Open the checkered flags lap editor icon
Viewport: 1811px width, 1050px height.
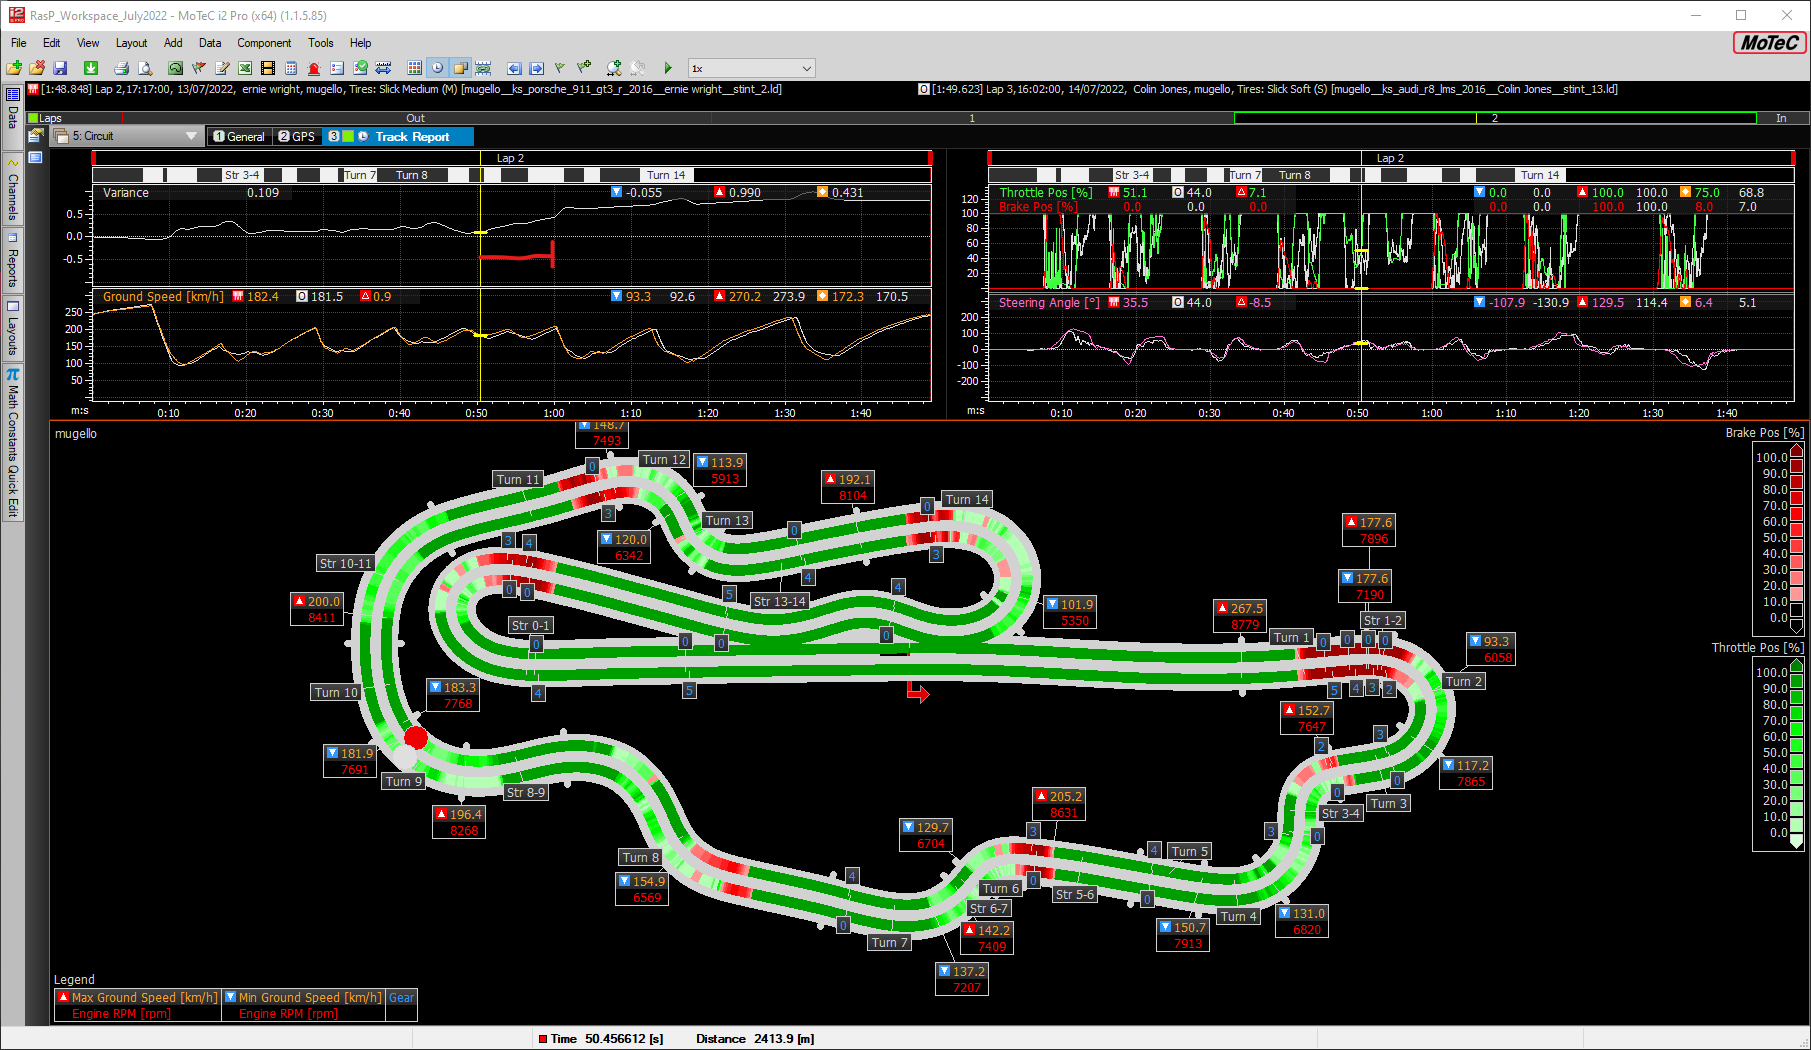tap(199, 68)
